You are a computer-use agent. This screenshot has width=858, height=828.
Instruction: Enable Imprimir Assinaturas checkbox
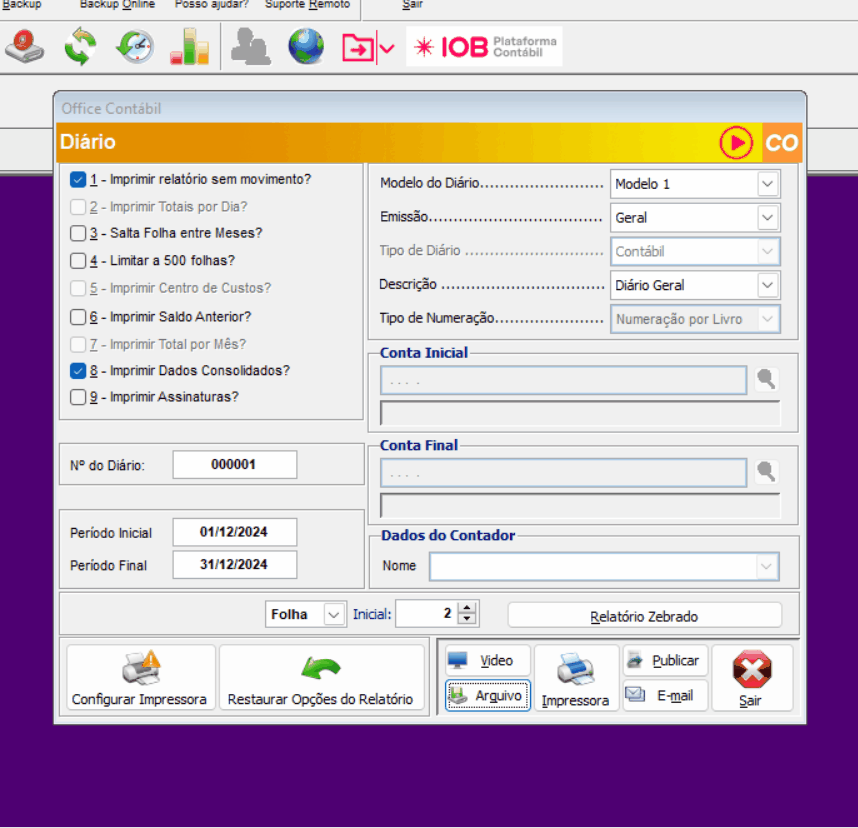[78, 397]
